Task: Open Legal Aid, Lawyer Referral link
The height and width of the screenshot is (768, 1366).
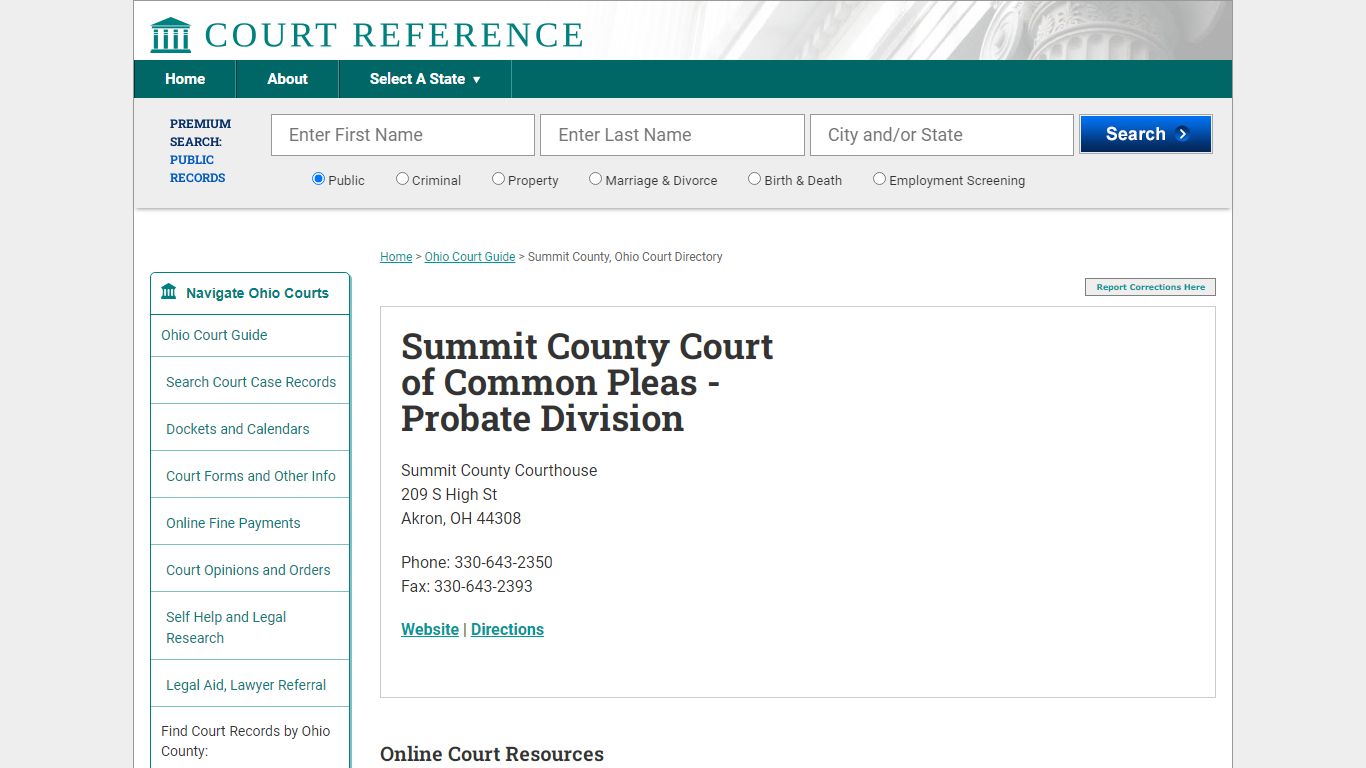Action: click(246, 685)
